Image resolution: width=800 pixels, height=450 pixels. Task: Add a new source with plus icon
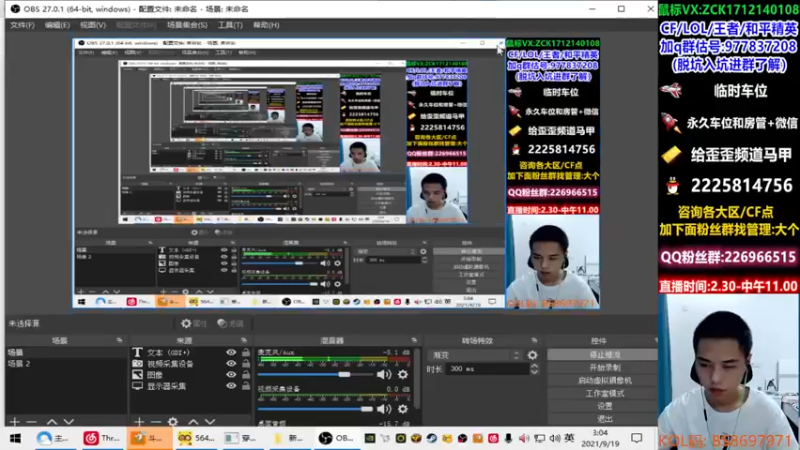pos(139,421)
